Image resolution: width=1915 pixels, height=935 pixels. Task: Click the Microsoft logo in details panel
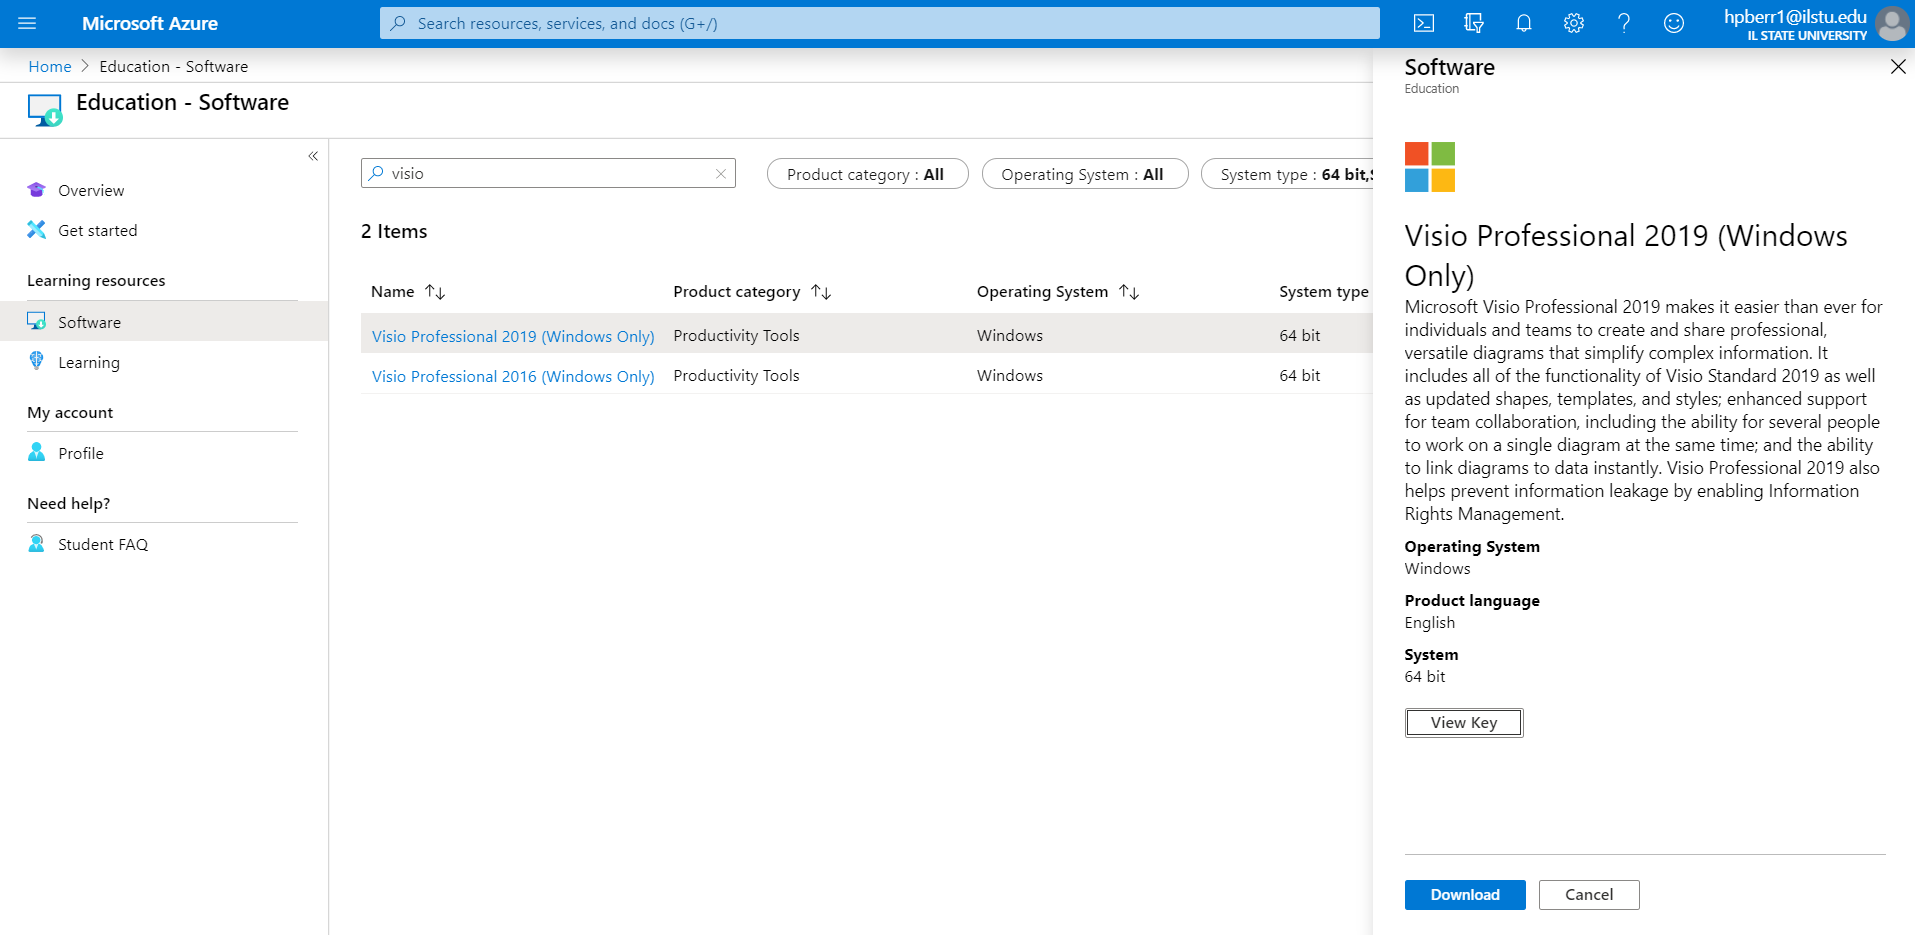(1430, 167)
